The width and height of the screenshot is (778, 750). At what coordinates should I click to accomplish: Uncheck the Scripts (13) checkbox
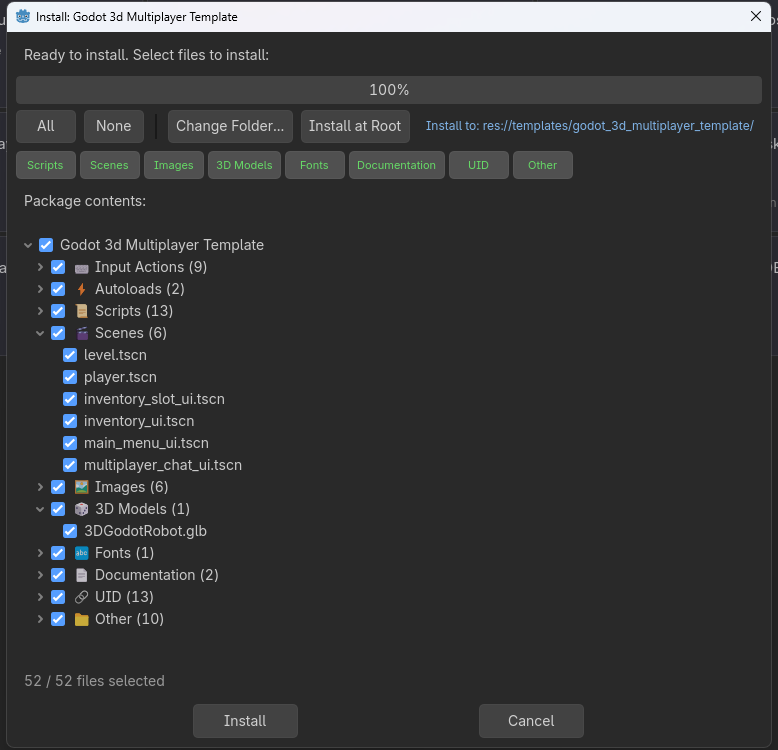58,311
